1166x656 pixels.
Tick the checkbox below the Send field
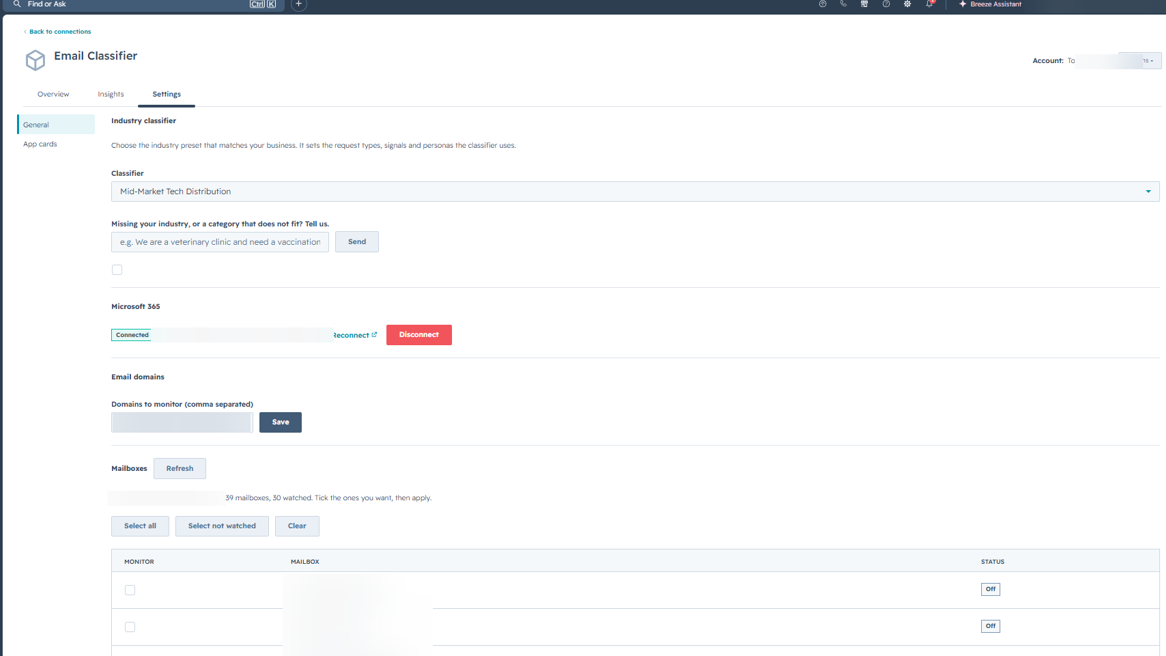pos(117,269)
